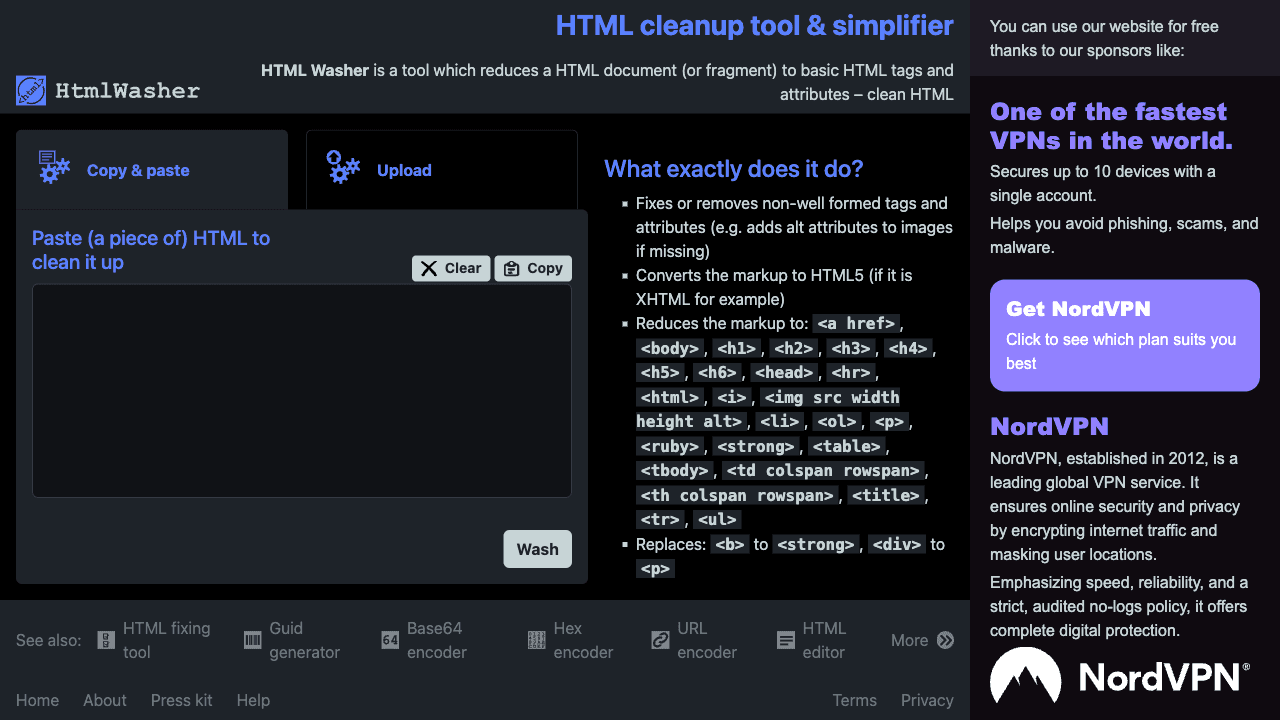The width and height of the screenshot is (1280, 720).
Task: Click the Hex encoder icon
Action: [536, 640]
